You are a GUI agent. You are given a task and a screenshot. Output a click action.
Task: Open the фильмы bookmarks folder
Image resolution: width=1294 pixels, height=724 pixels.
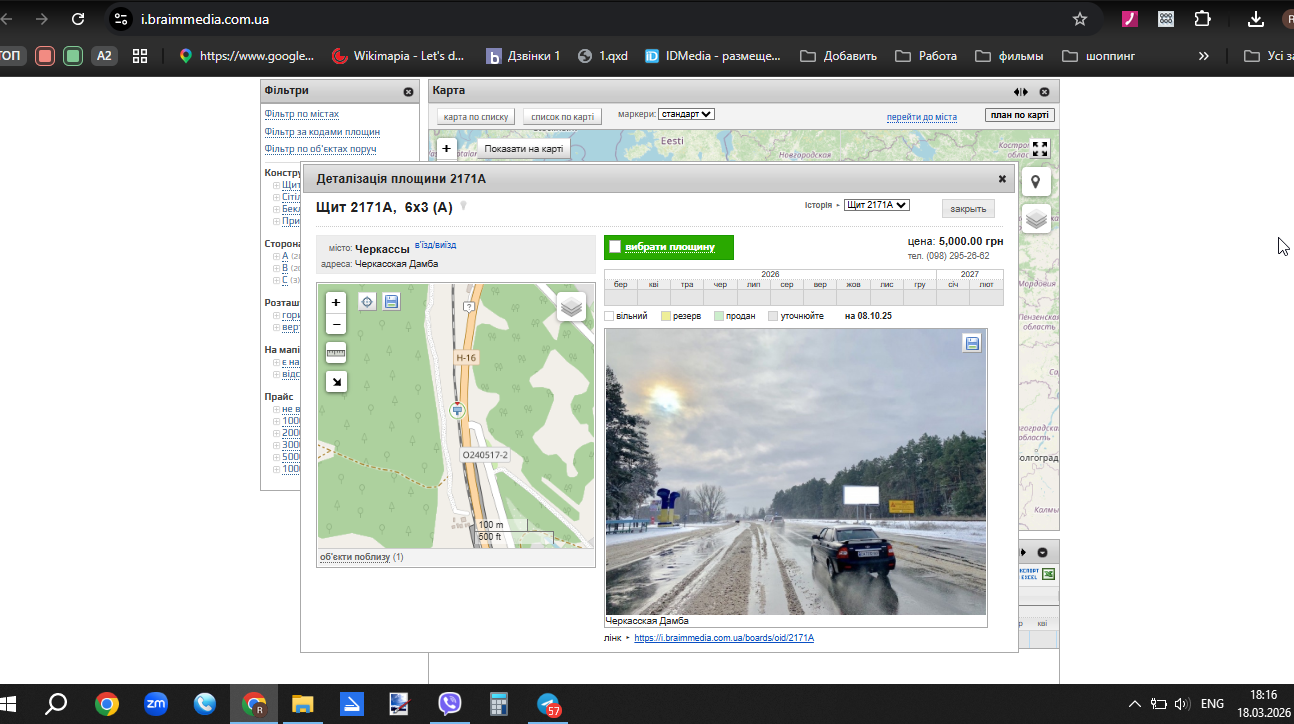[x=1009, y=56]
